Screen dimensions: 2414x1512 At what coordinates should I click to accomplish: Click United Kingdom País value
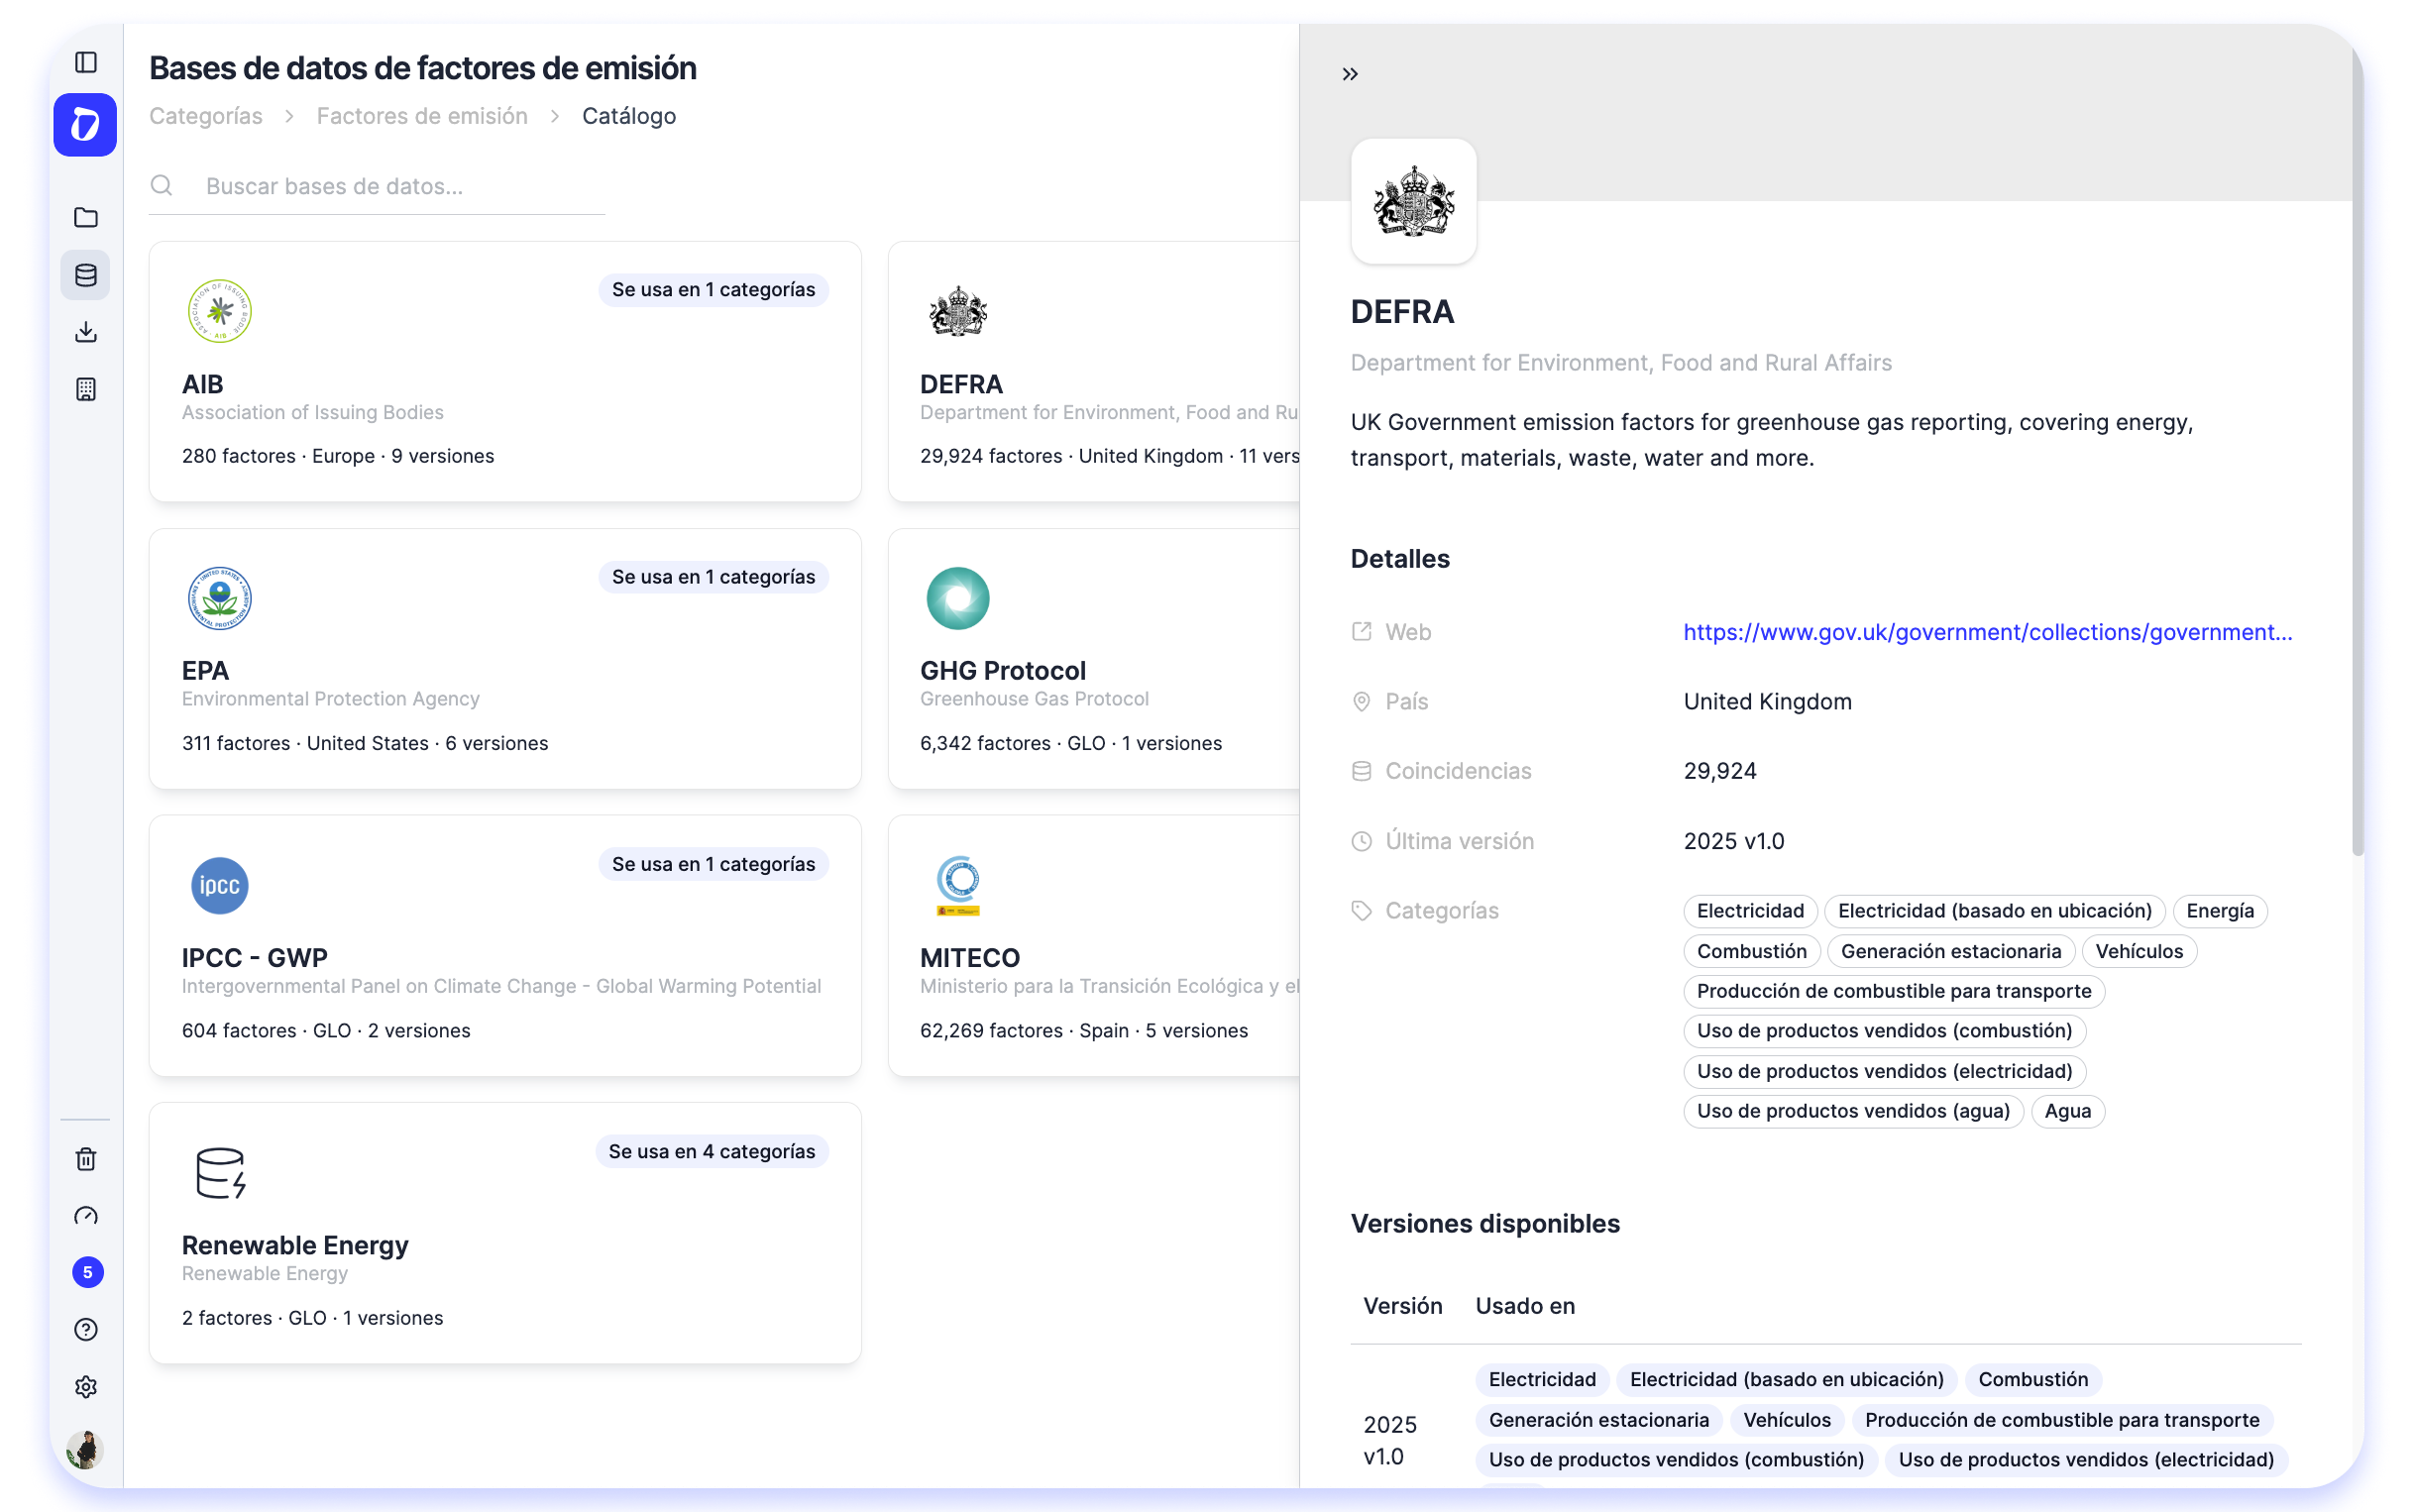1767,702
